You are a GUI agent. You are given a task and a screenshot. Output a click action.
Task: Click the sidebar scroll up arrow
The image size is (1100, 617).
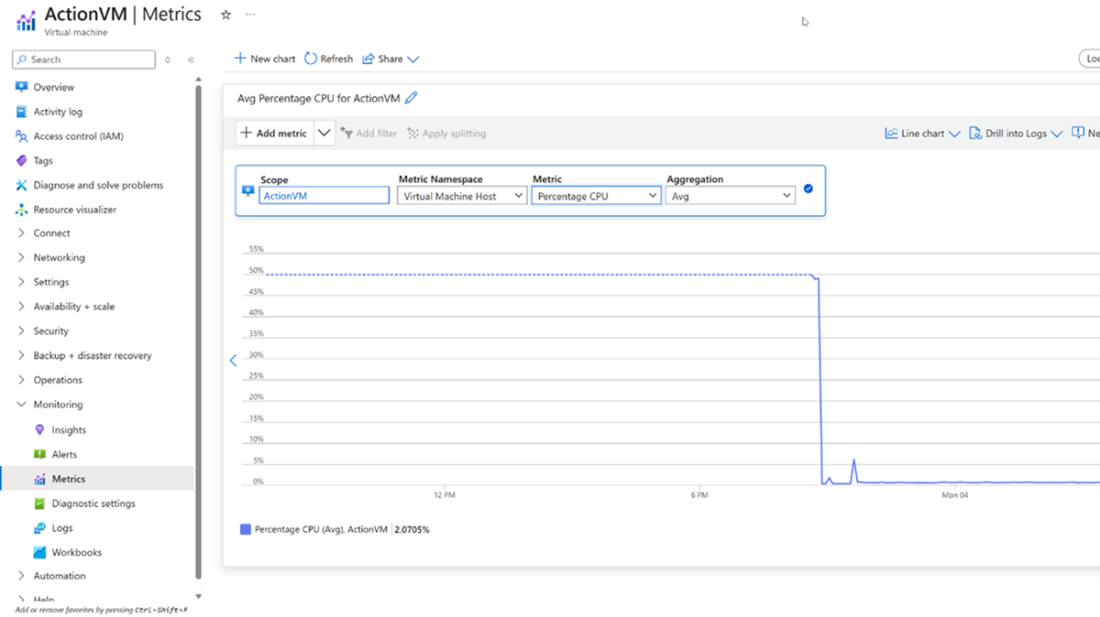click(x=199, y=80)
